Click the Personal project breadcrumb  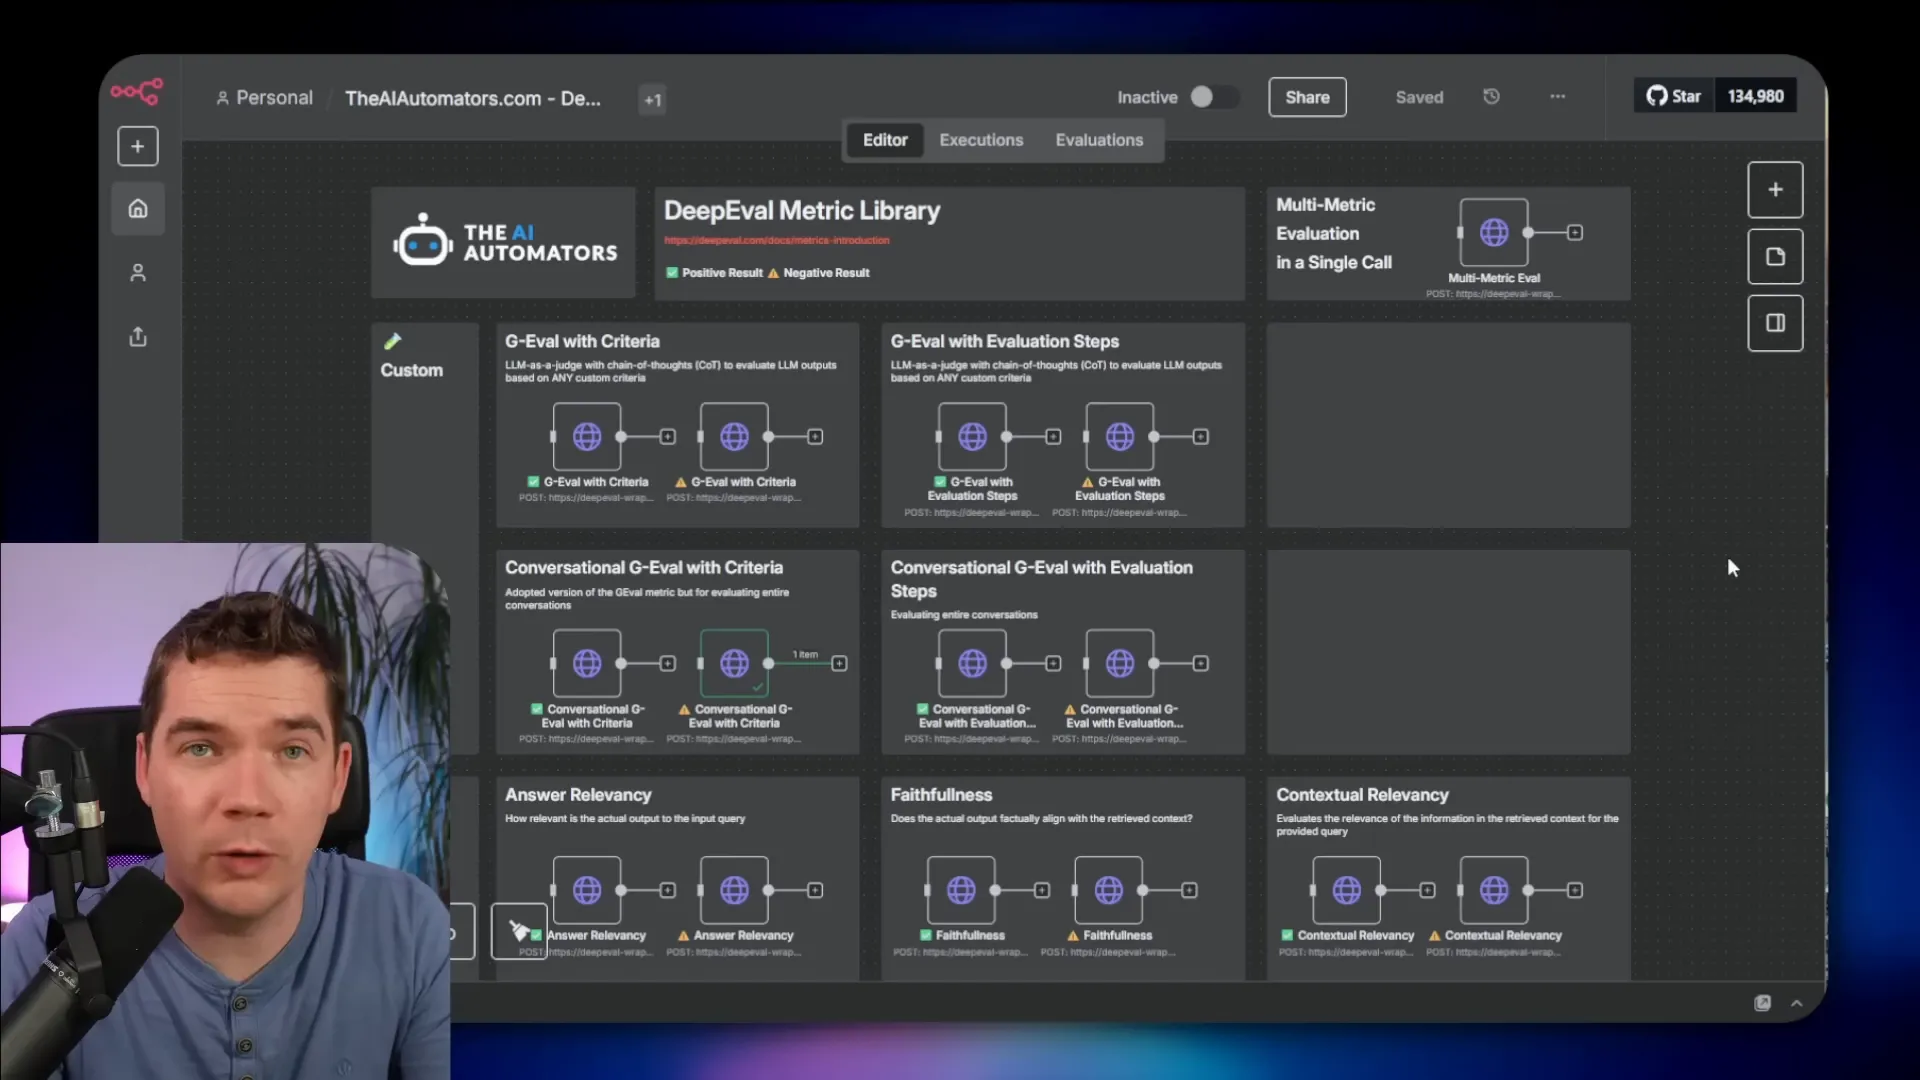click(264, 98)
